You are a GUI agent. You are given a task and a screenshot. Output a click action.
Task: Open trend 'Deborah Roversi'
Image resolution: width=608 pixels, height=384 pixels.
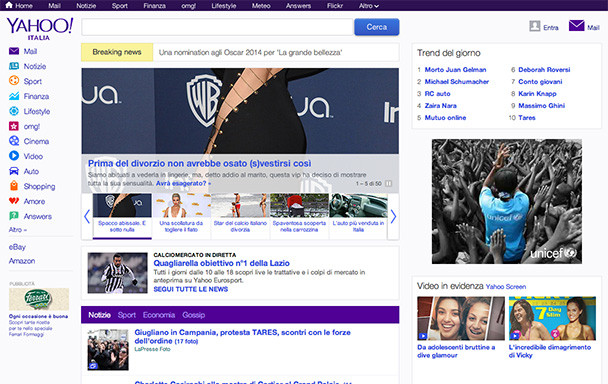544,70
